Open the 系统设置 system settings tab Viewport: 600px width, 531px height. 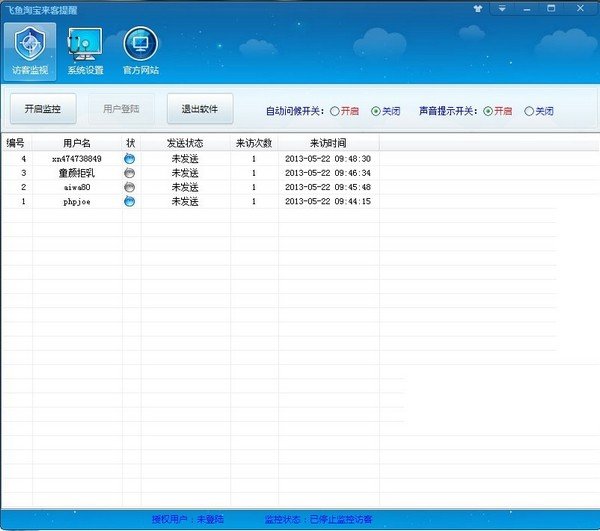point(85,52)
